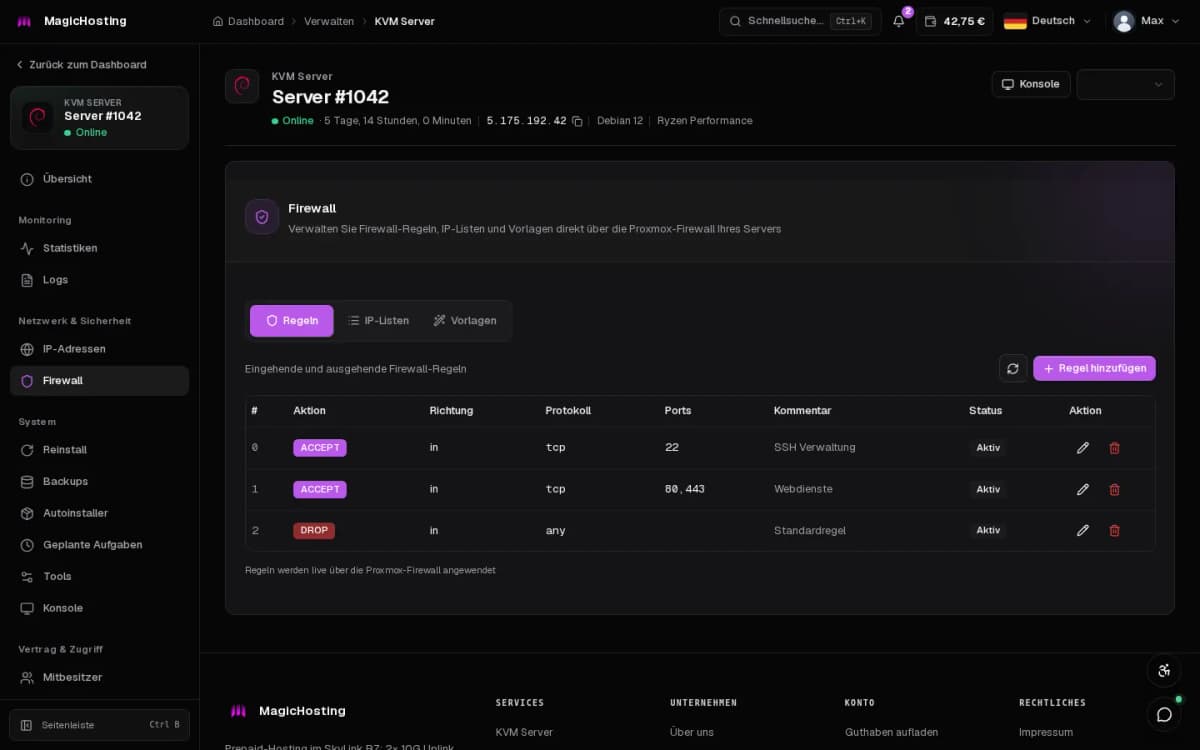Screen dimensions: 1200x750
Task: Switch to the Vorlagen tab
Action: pyautogui.click(x=465, y=321)
